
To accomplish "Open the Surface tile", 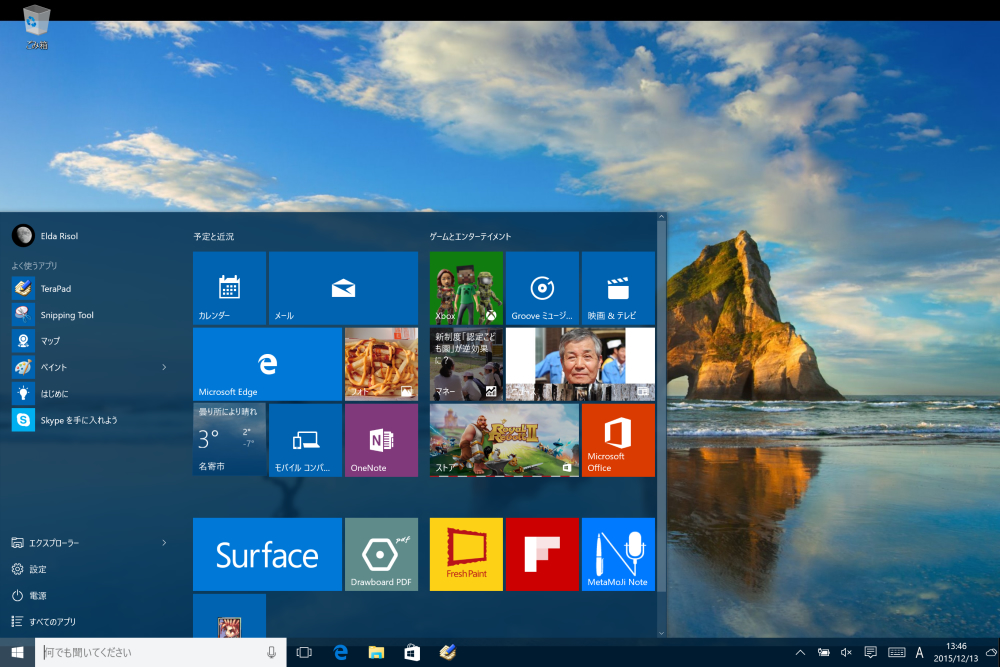I will coord(267,554).
